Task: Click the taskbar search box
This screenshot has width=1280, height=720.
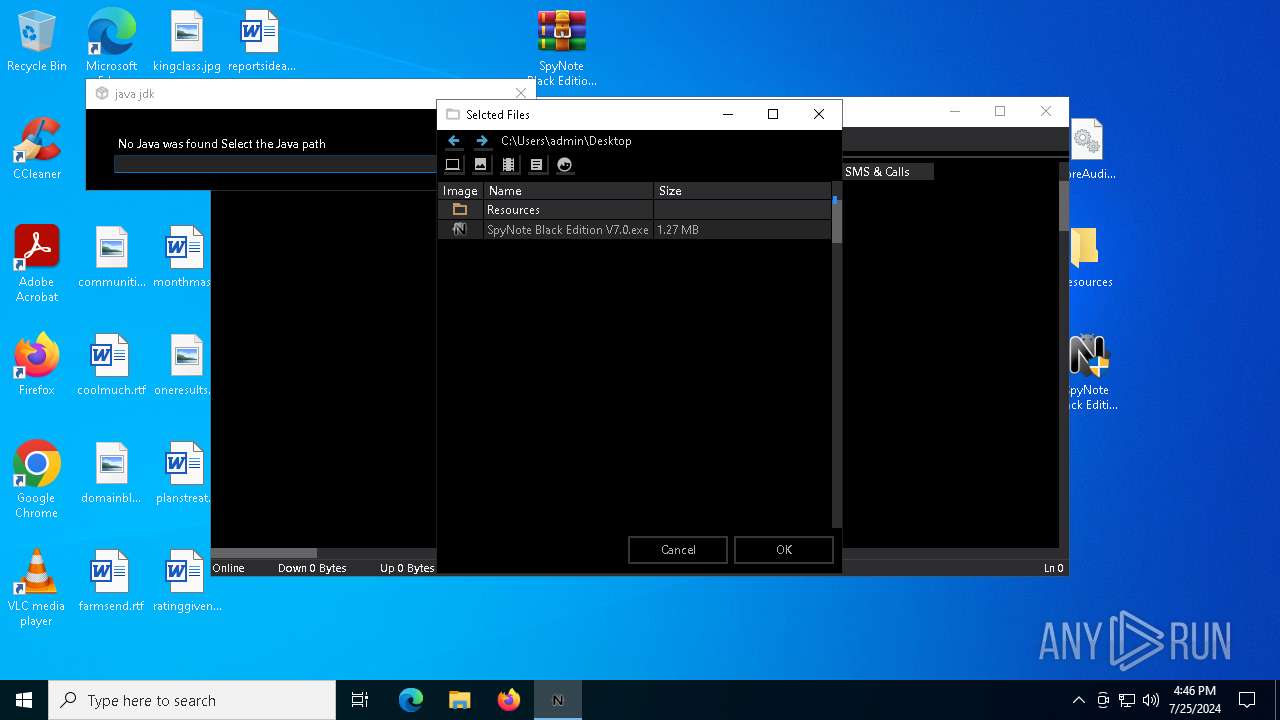Action: click(192, 700)
